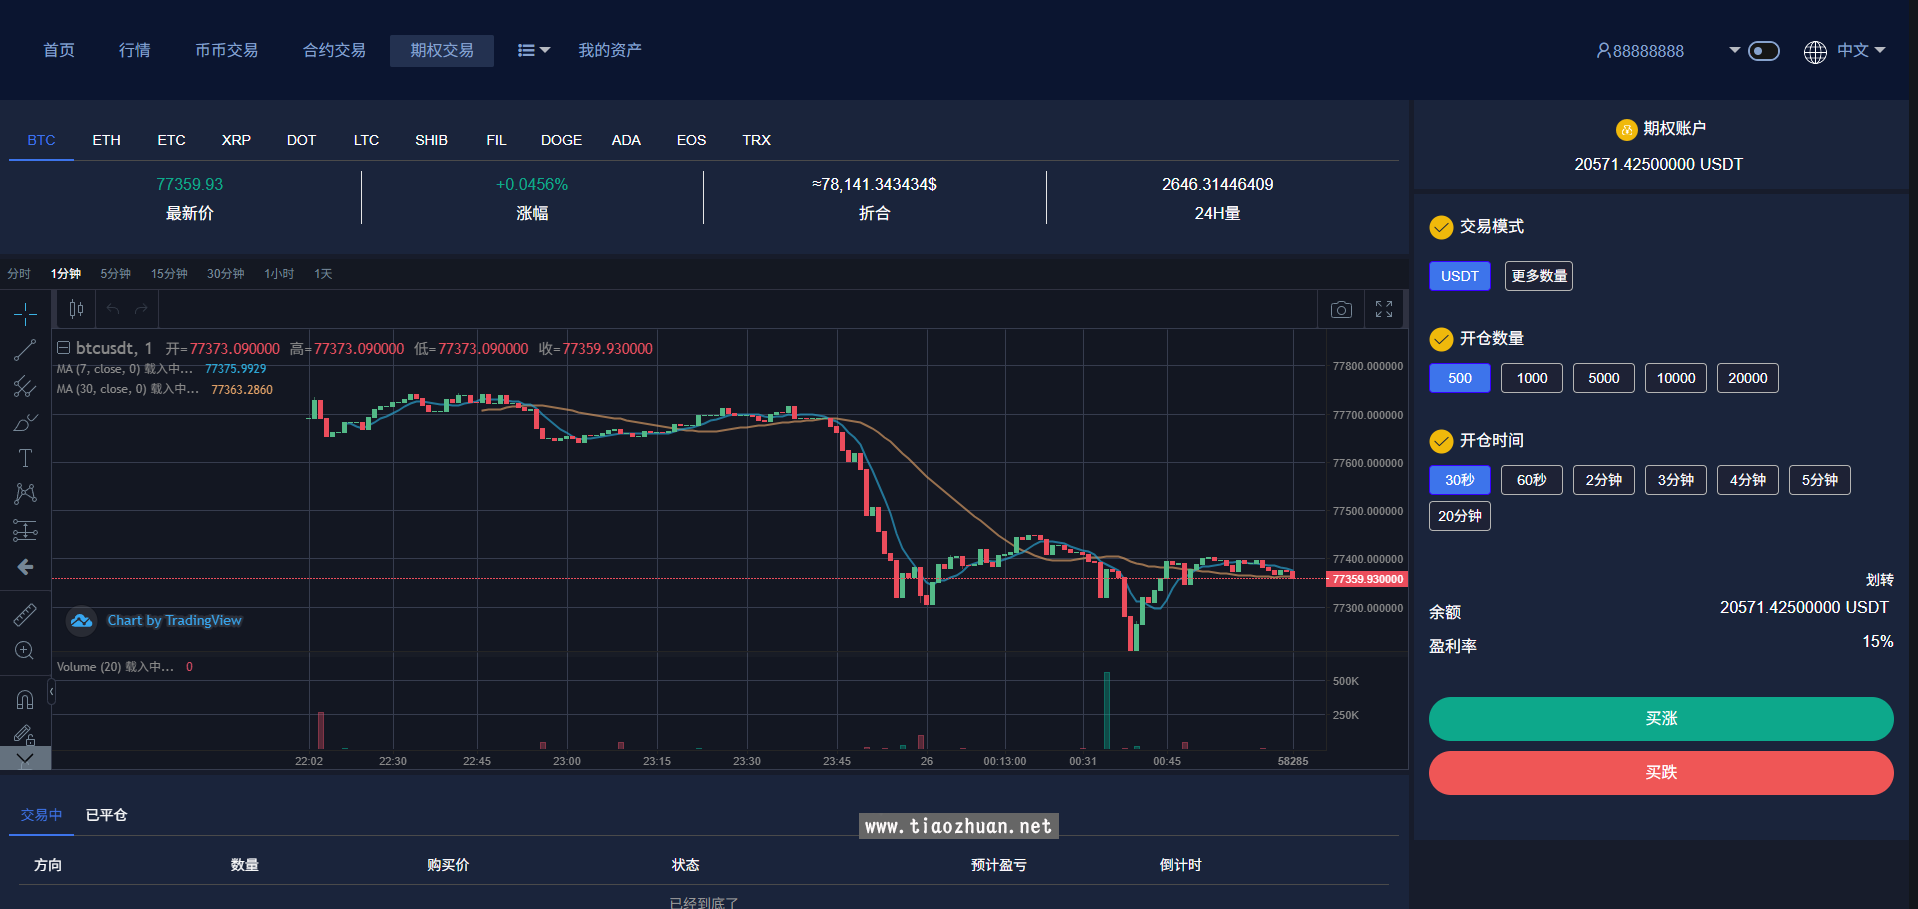
Task: Open the 已平仓 closed positions tab
Action: click(x=106, y=815)
